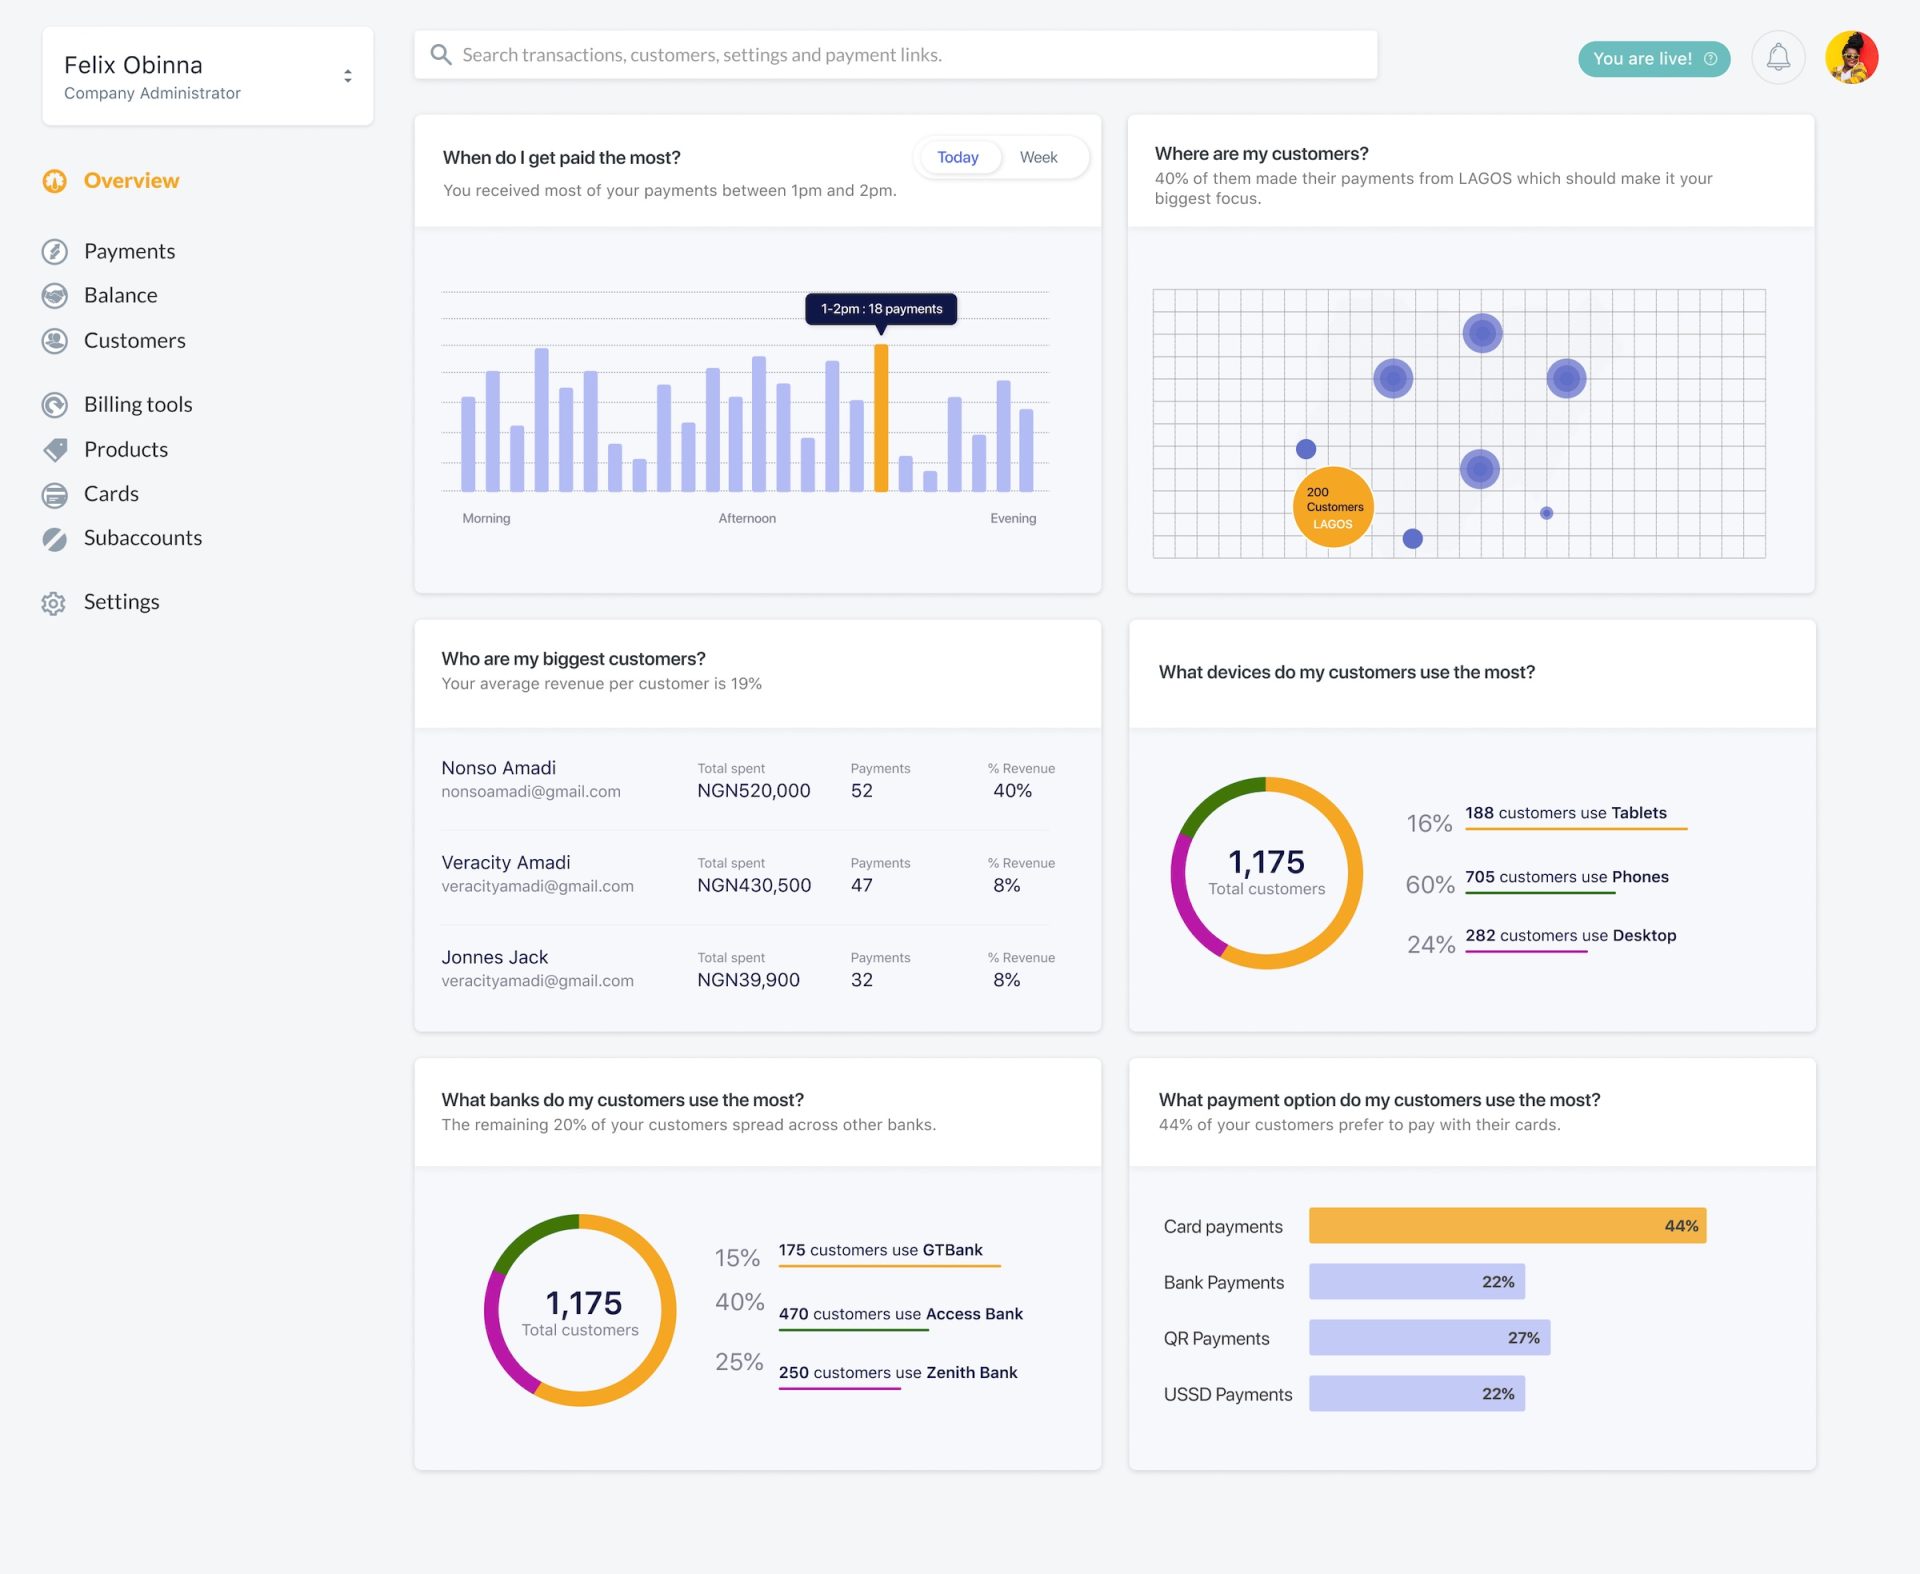This screenshot has height=1574, width=1920.
Task: Click the Subaccounts icon
Action: tap(54, 539)
